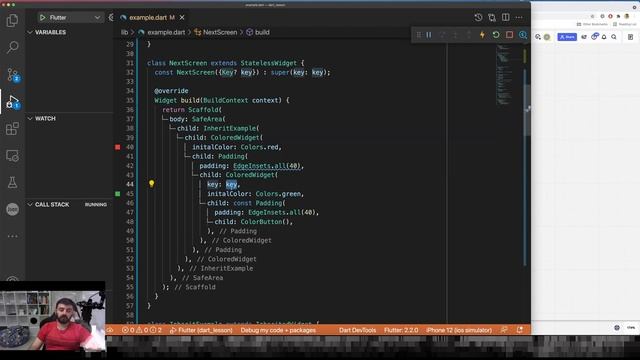Viewport: 640px width, 360px height.
Task: Select the code minimap preview
Action: pos(504,75)
